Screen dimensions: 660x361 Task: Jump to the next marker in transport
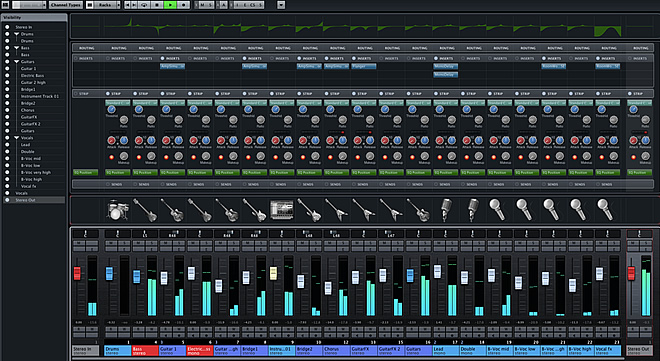click(x=134, y=5)
